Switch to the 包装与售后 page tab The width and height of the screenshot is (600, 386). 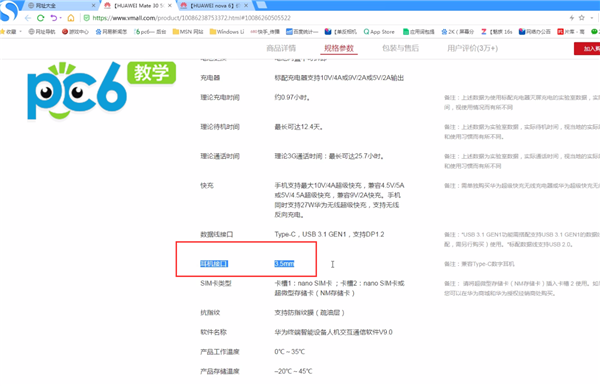400,48
